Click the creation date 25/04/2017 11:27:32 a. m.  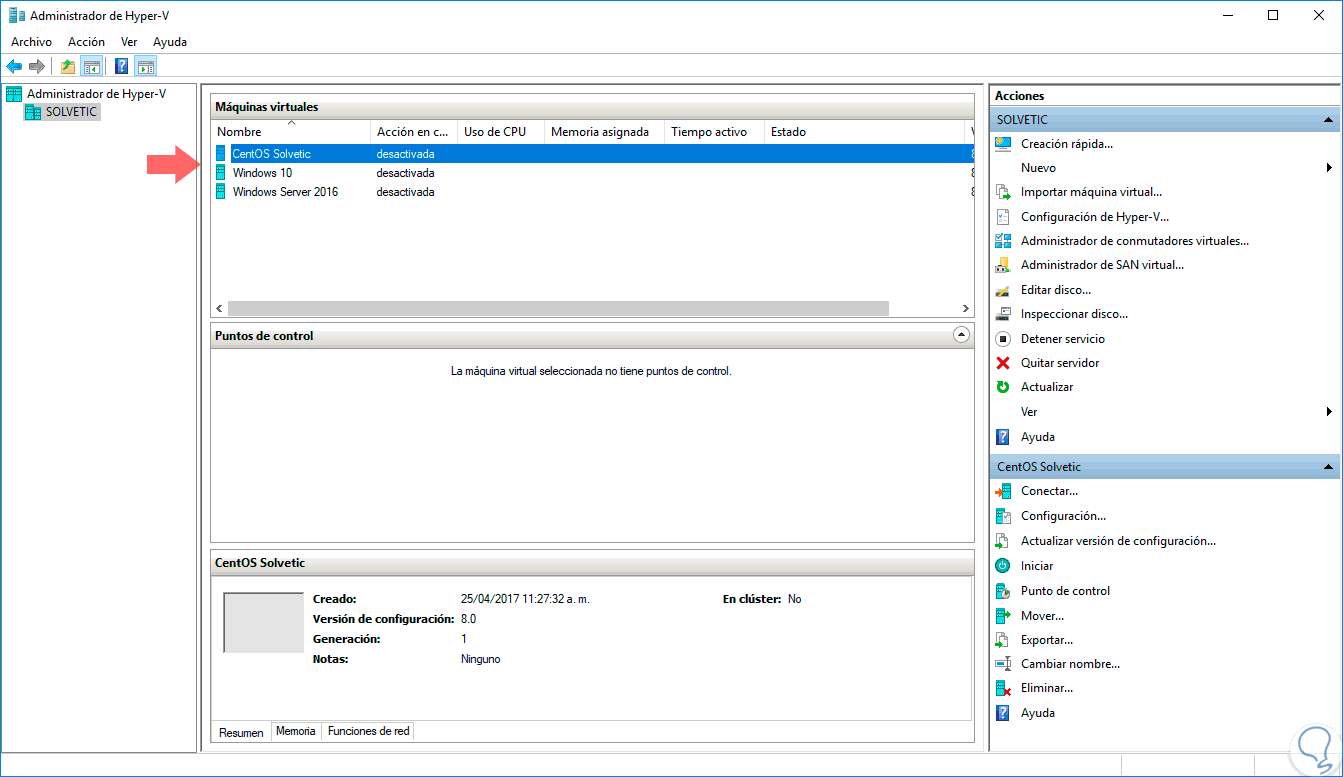525,599
